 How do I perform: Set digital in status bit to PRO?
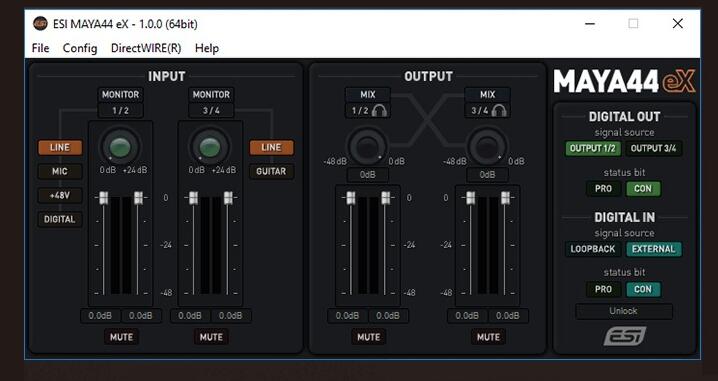pos(604,289)
